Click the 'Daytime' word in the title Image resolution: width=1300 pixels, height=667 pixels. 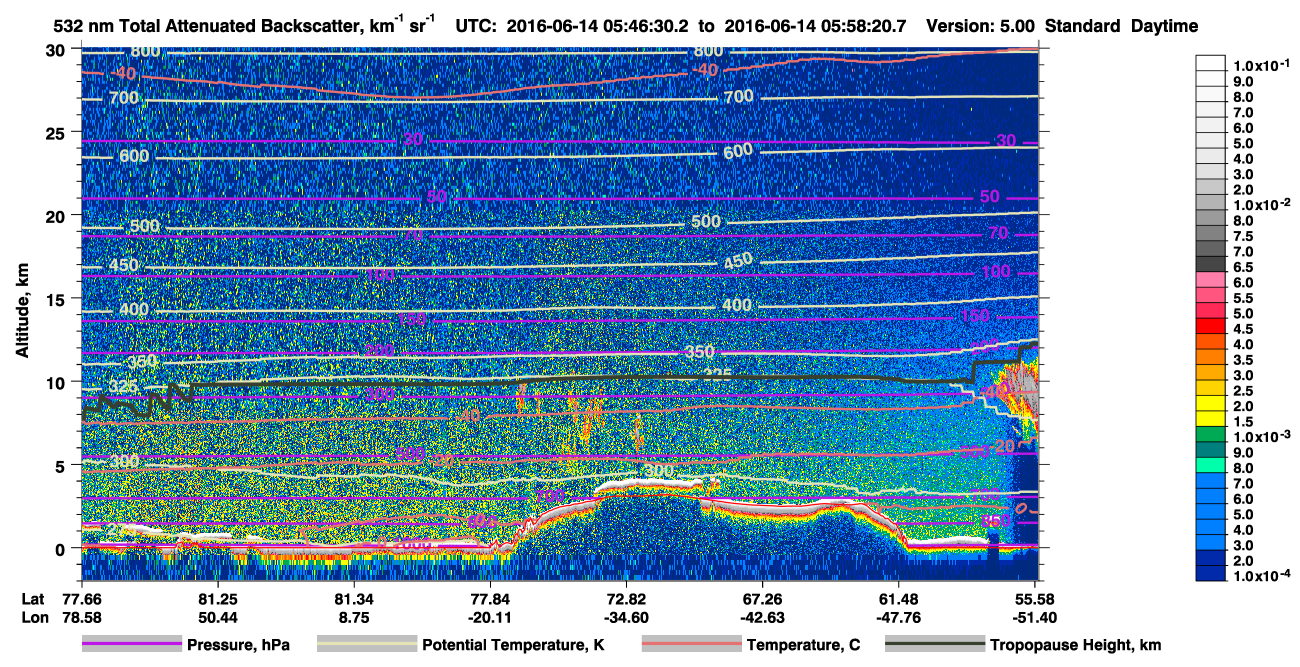1164,26
